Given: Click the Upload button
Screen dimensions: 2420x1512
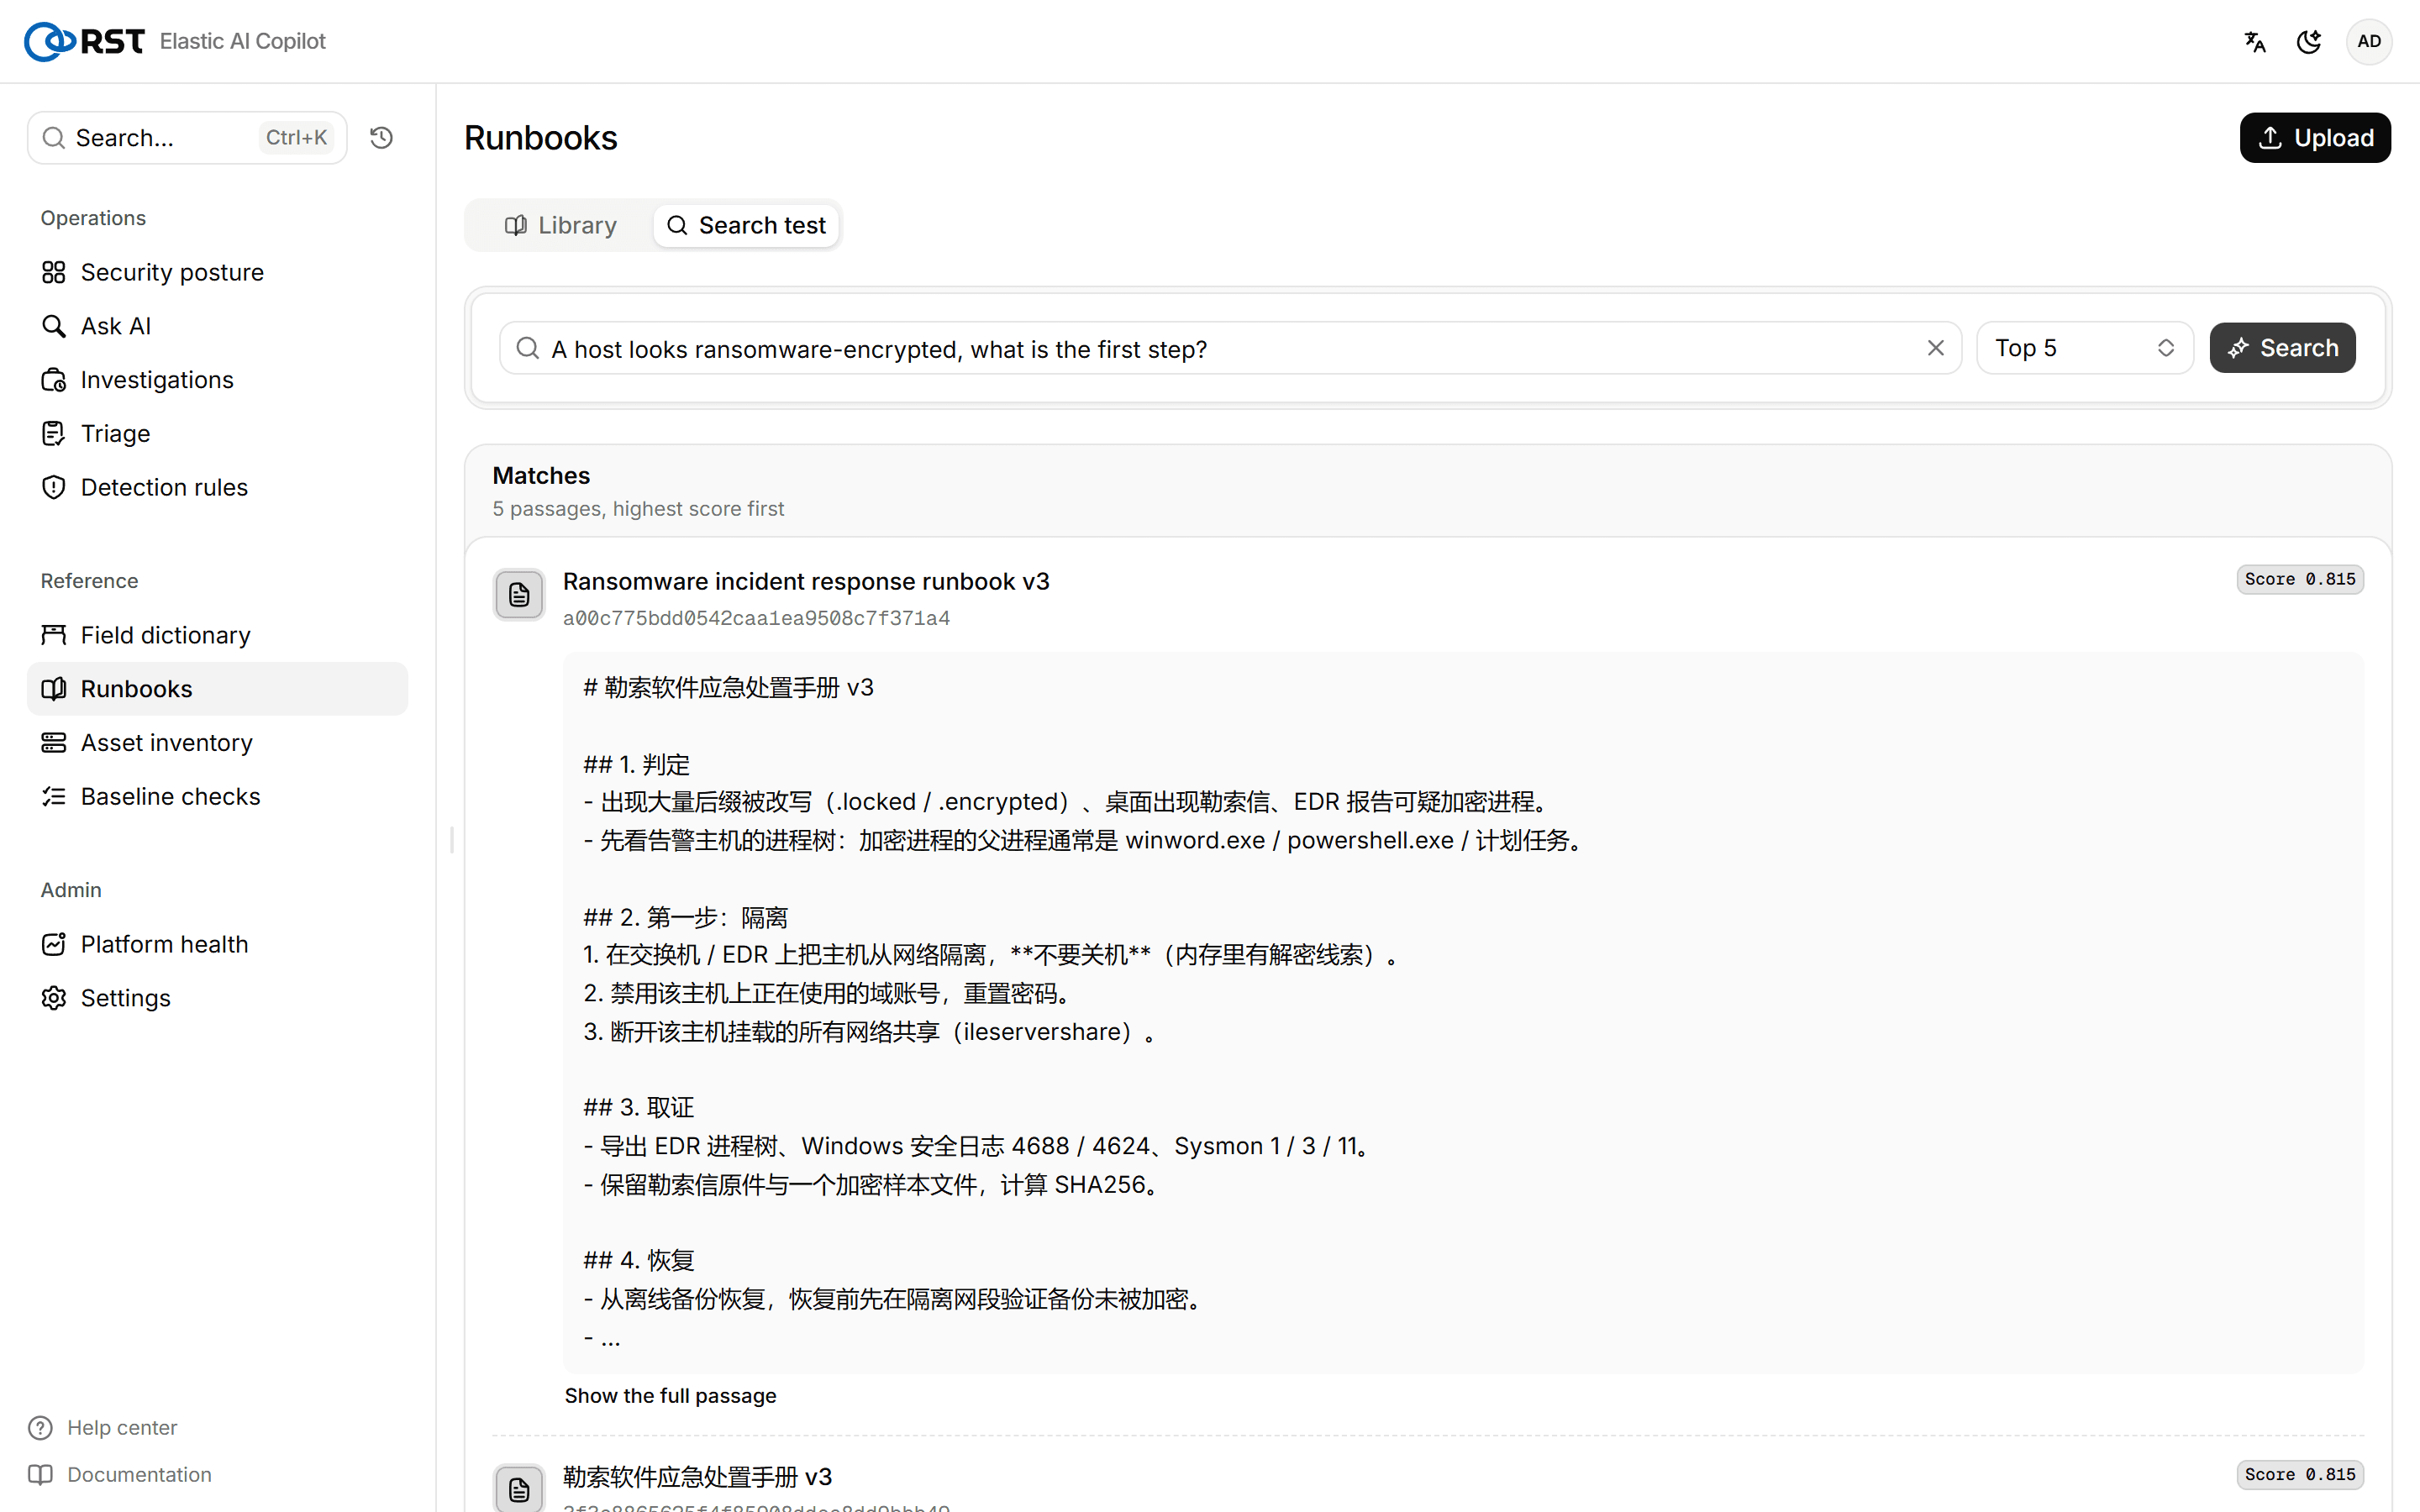Looking at the screenshot, I should coord(2315,138).
